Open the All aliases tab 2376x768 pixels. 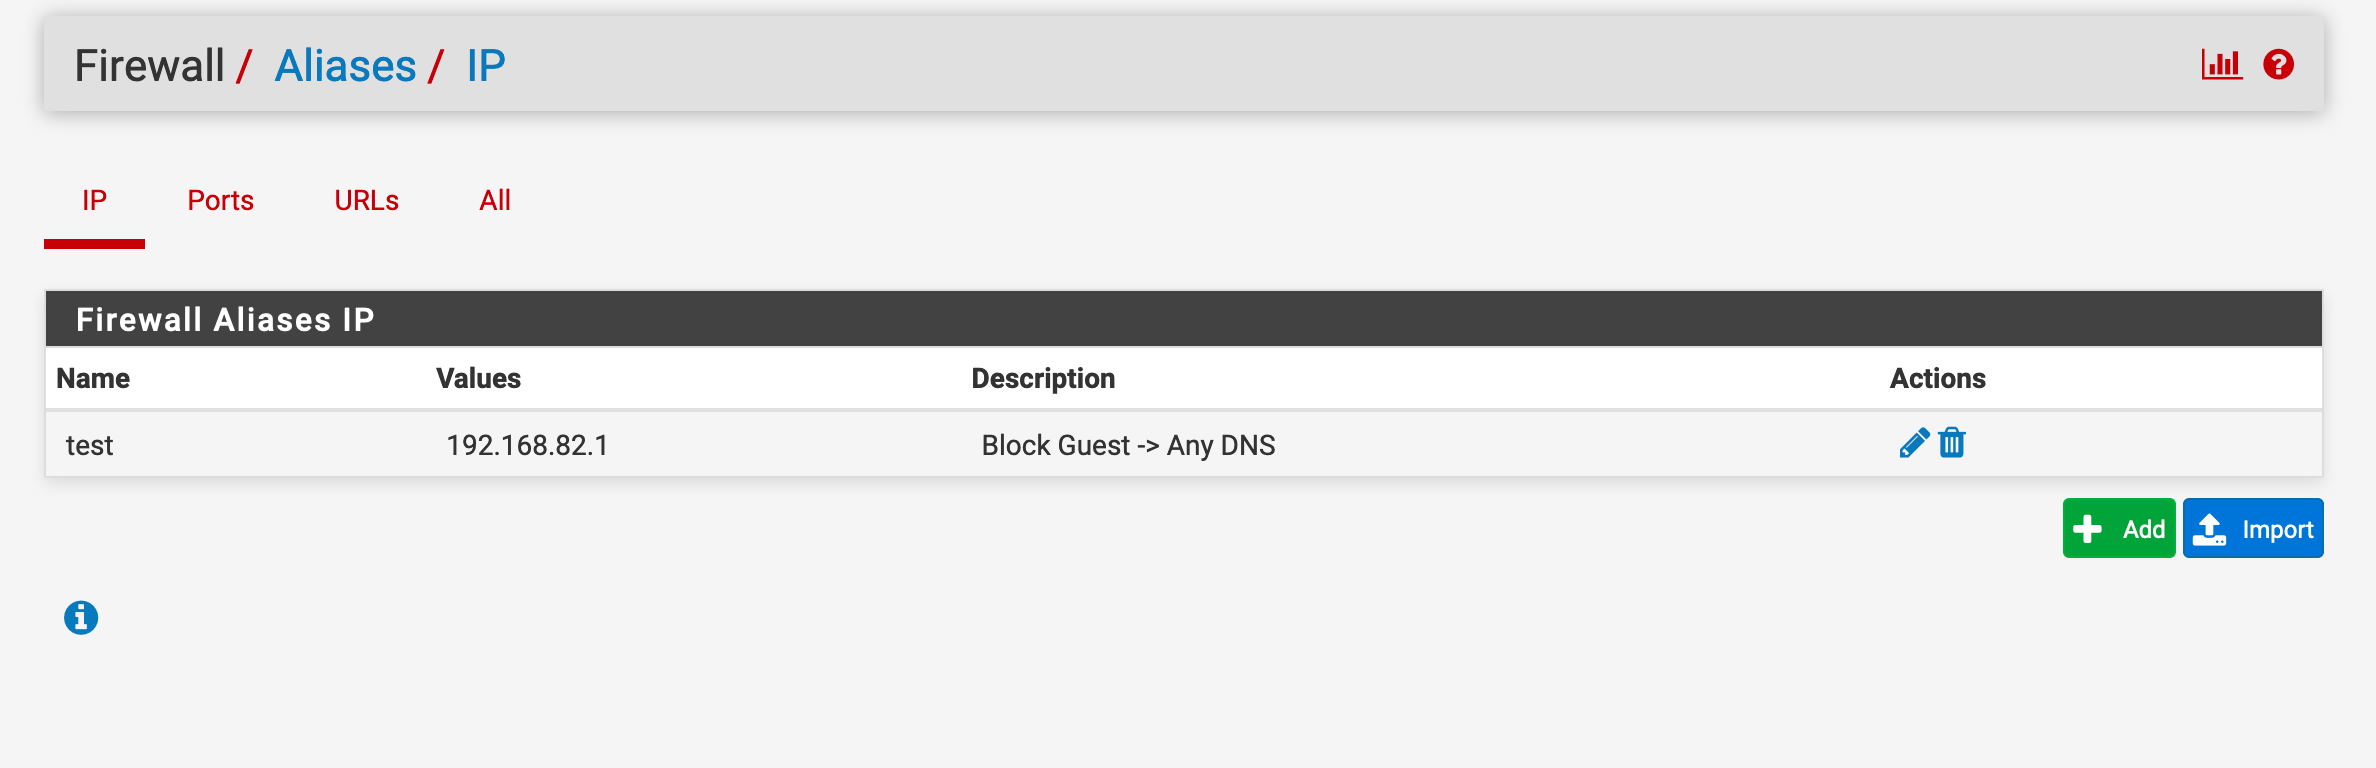pos(495,201)
